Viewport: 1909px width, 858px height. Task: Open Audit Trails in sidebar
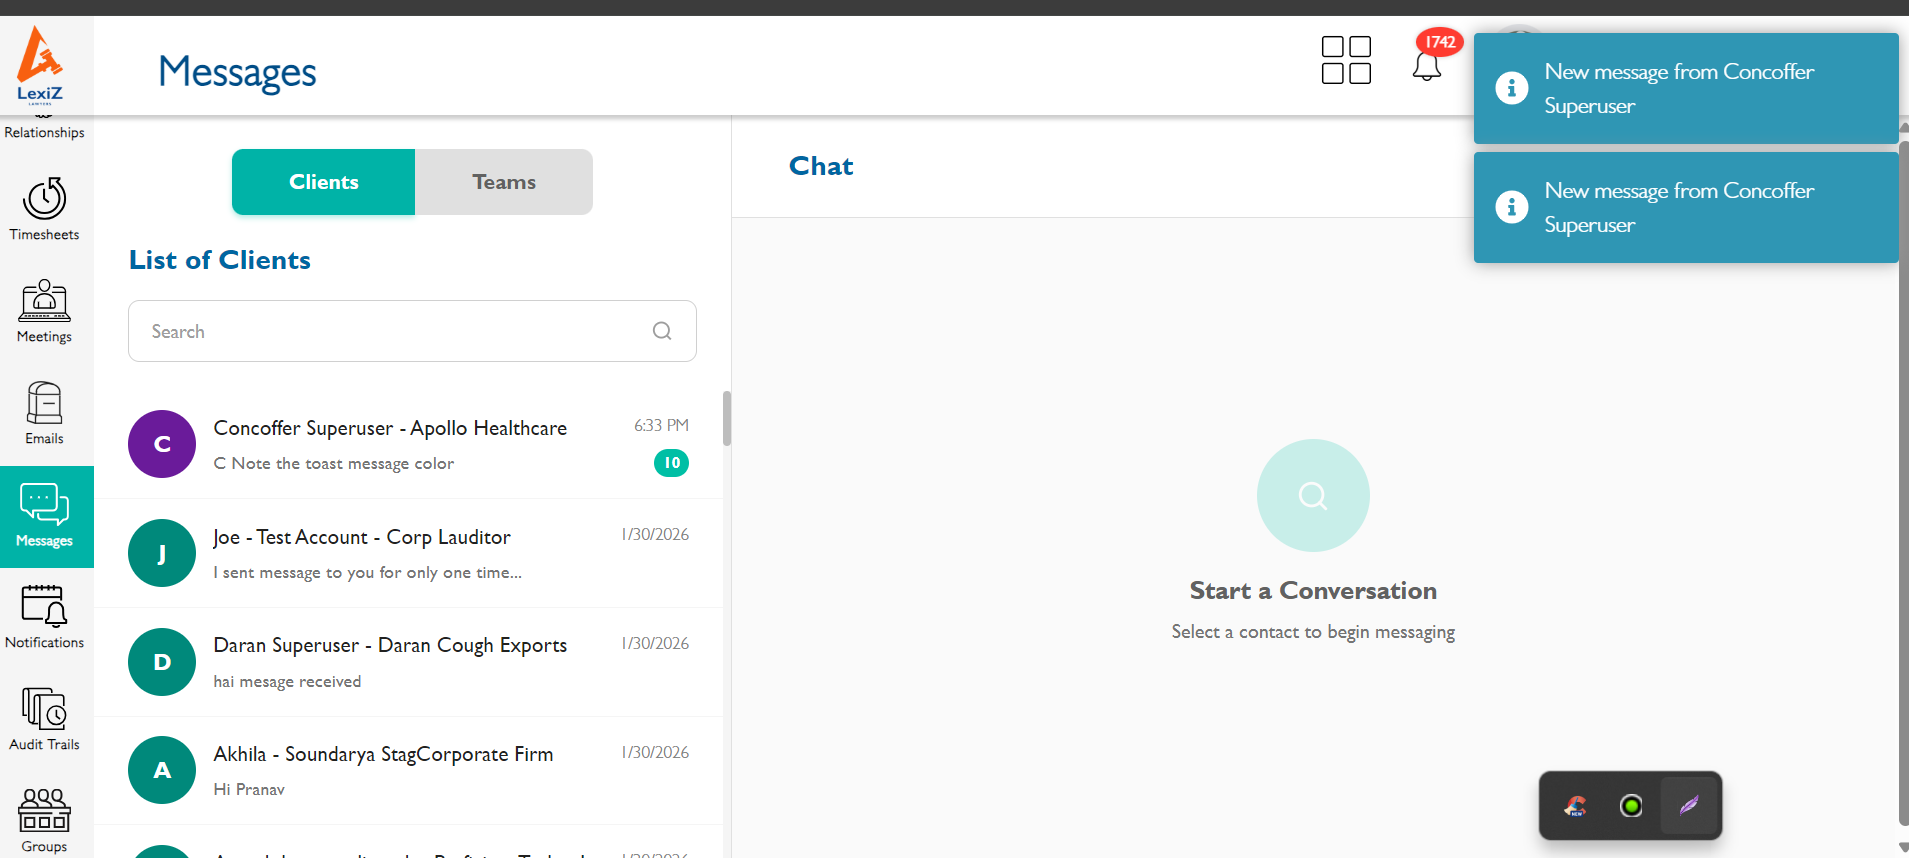45,719
